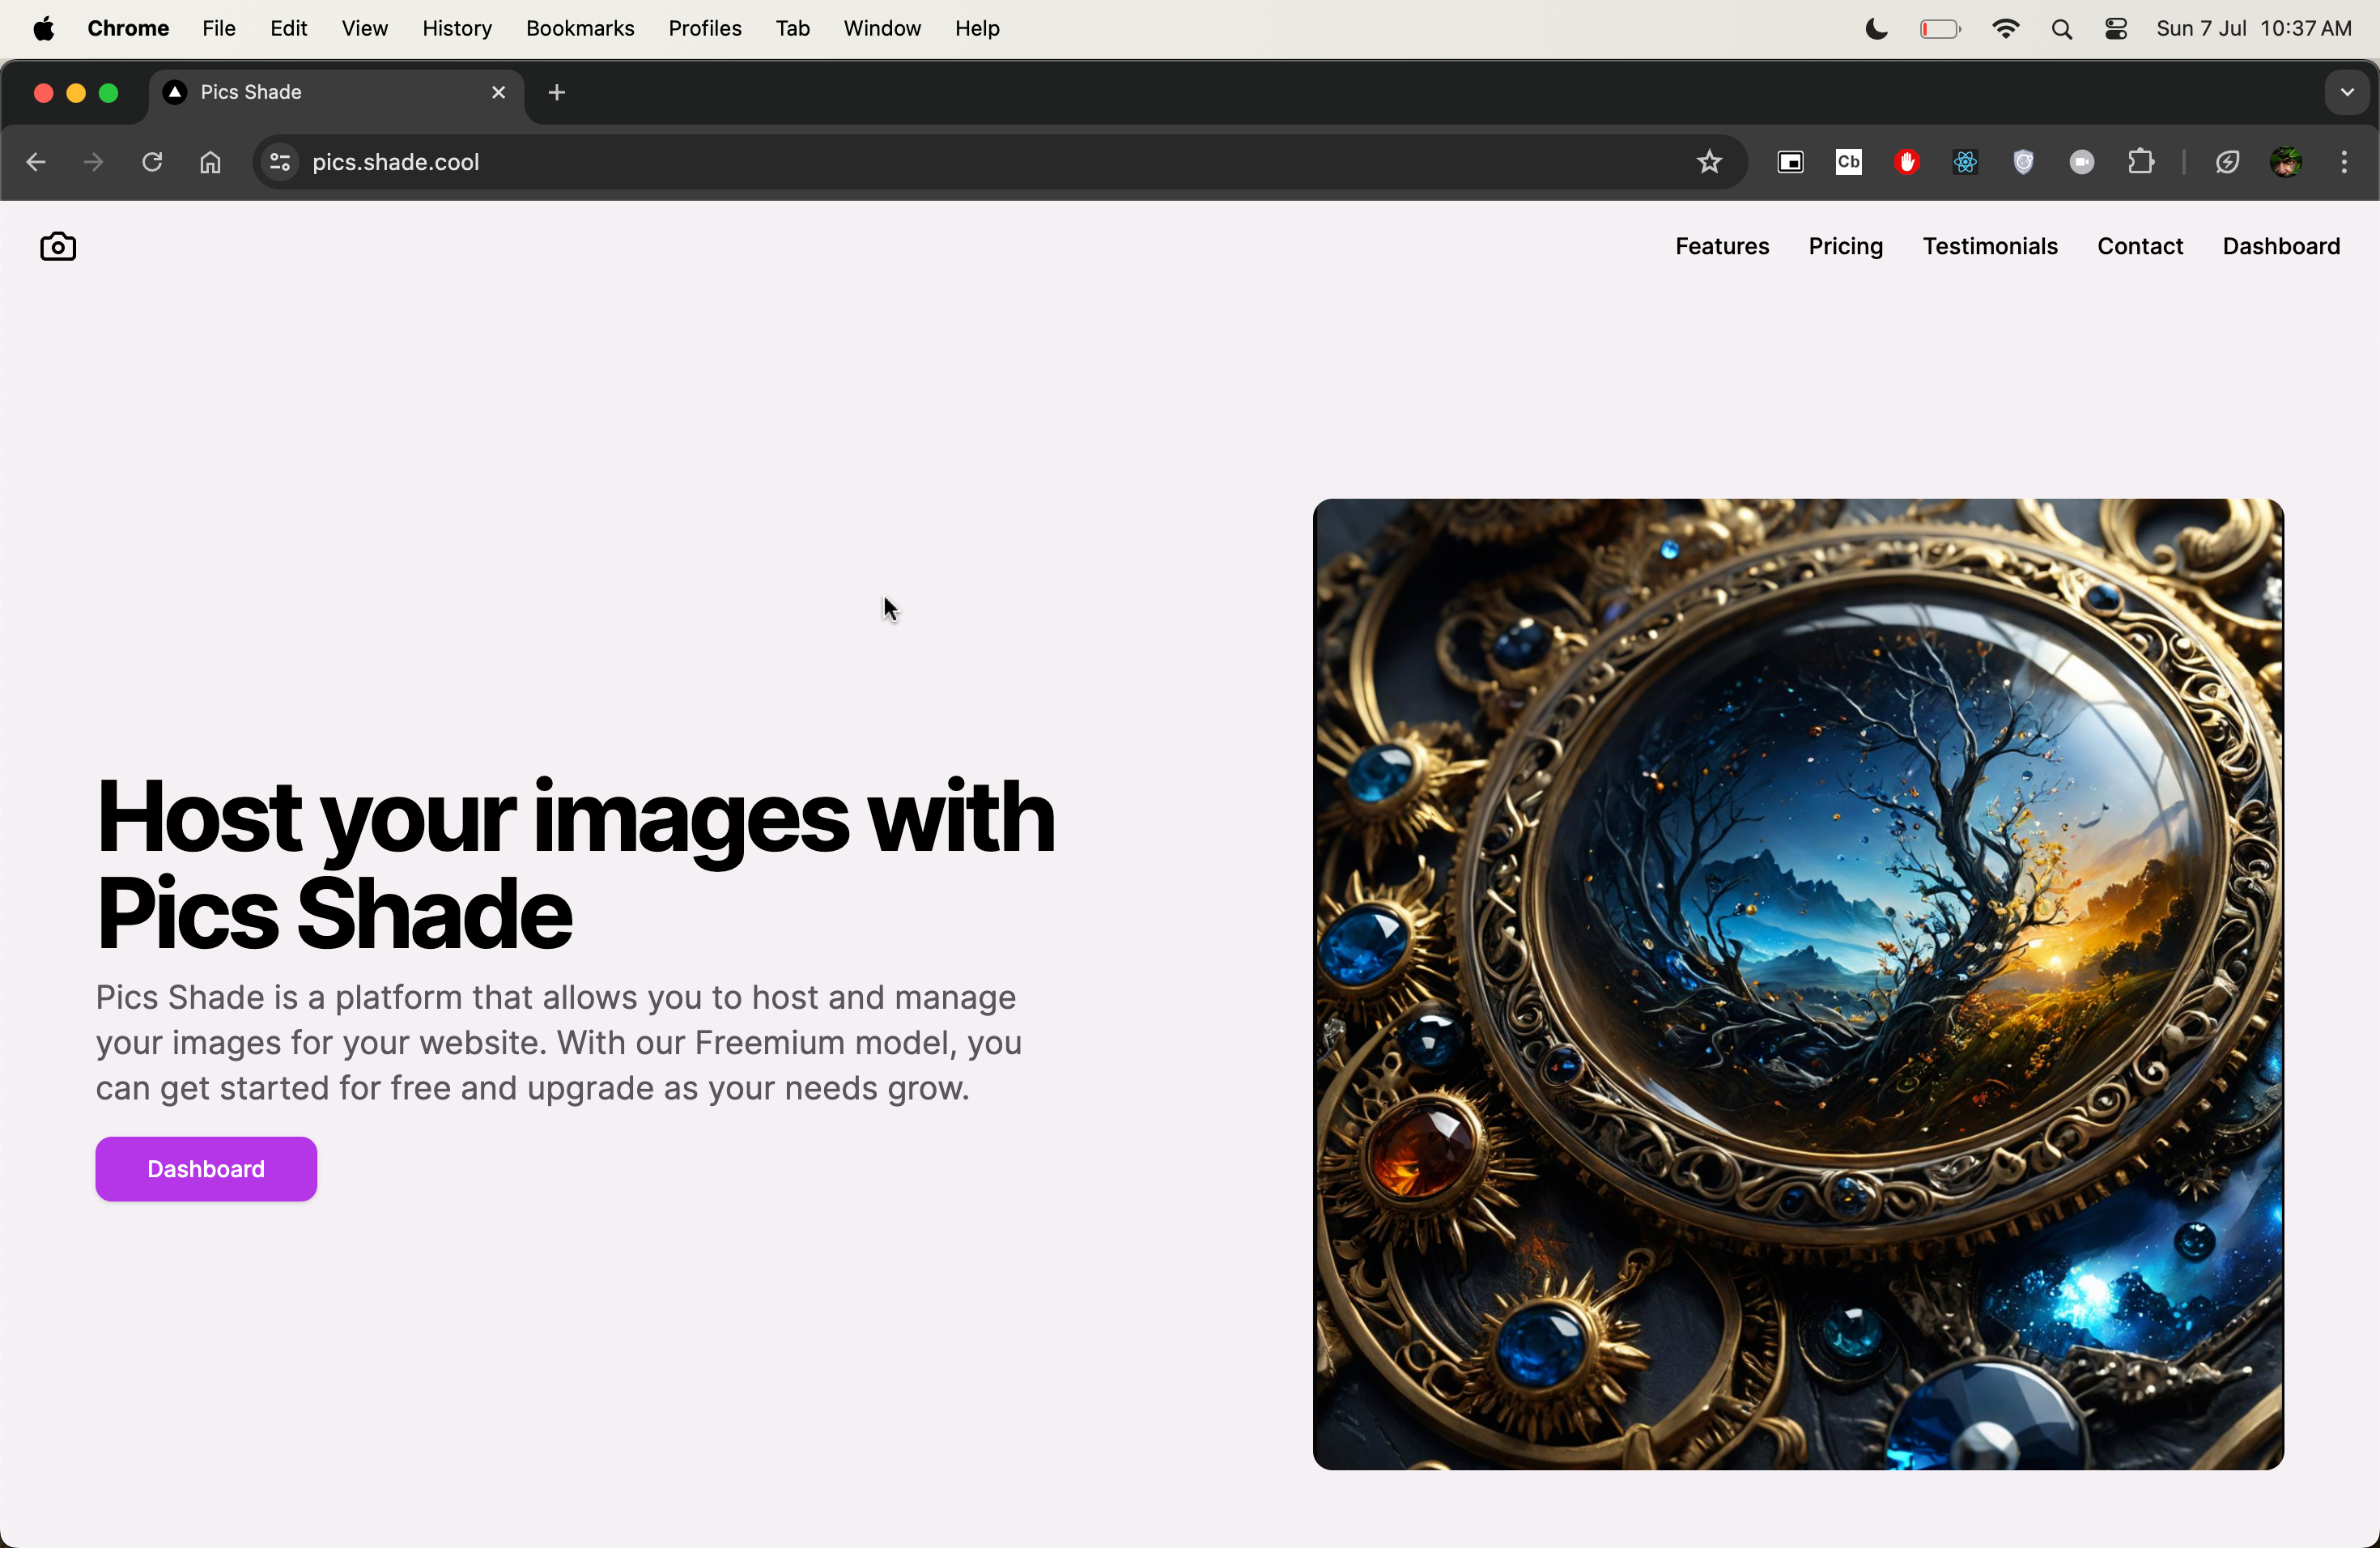This screenshot has width=2380, height=1548.
Task: View site information icon in address bar
Action: pos(281,162)
